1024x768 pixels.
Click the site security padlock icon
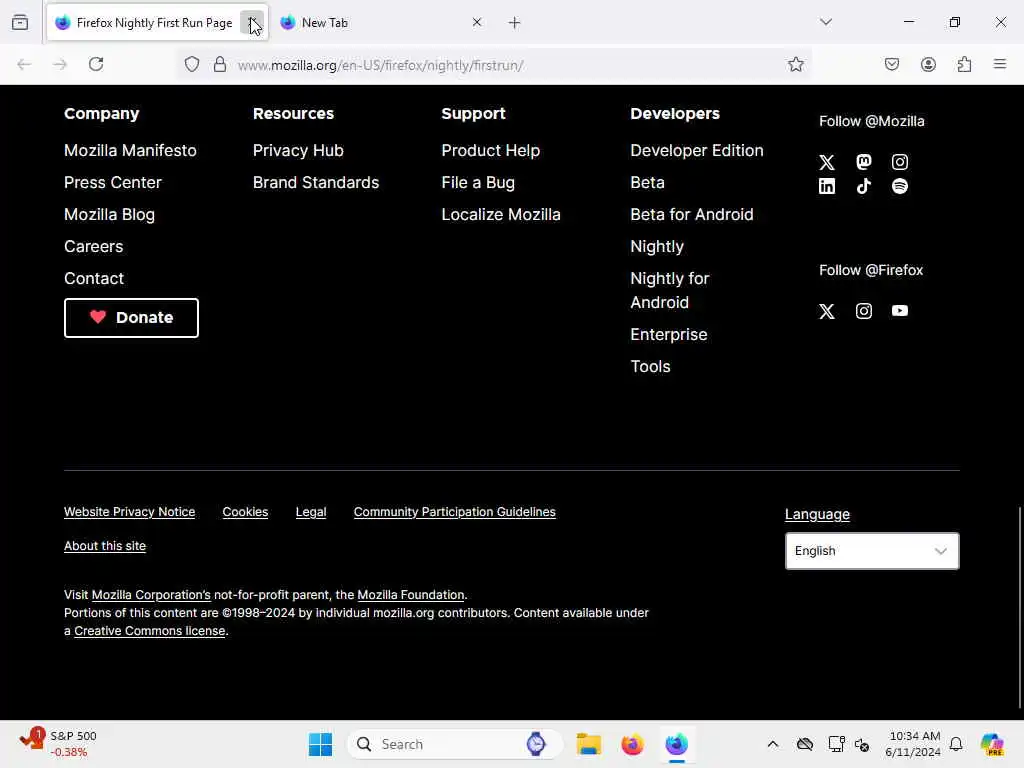point(220,64)
